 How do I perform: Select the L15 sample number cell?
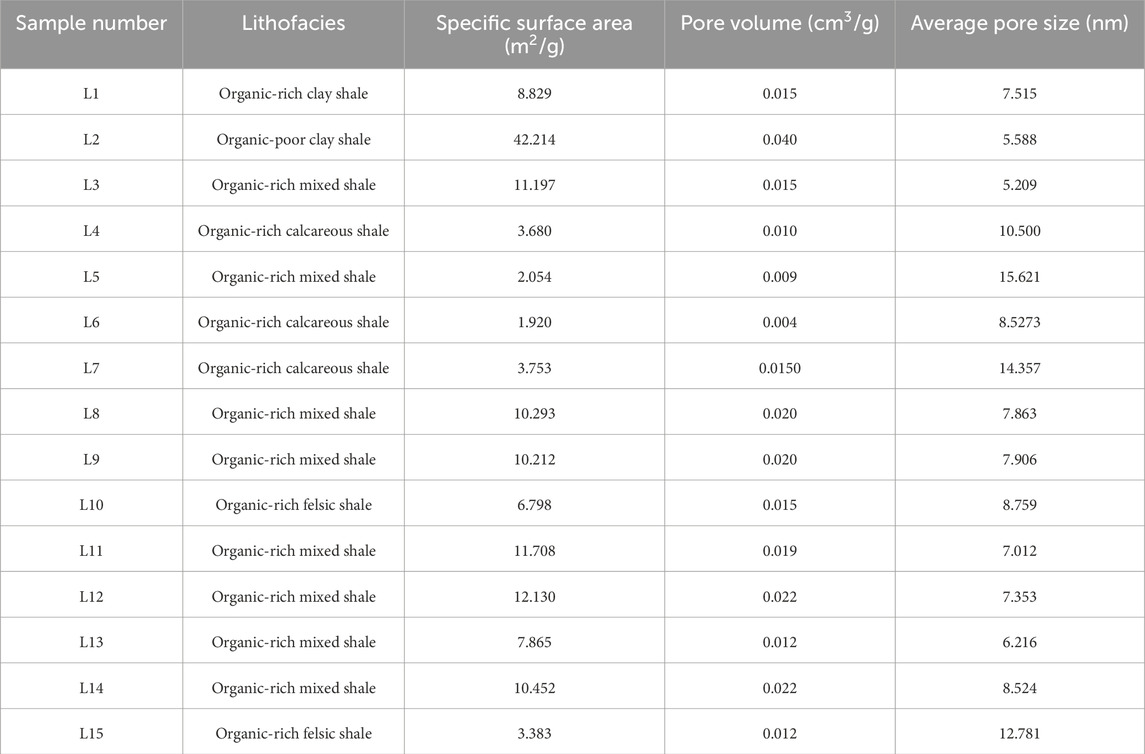click(91, 734)
